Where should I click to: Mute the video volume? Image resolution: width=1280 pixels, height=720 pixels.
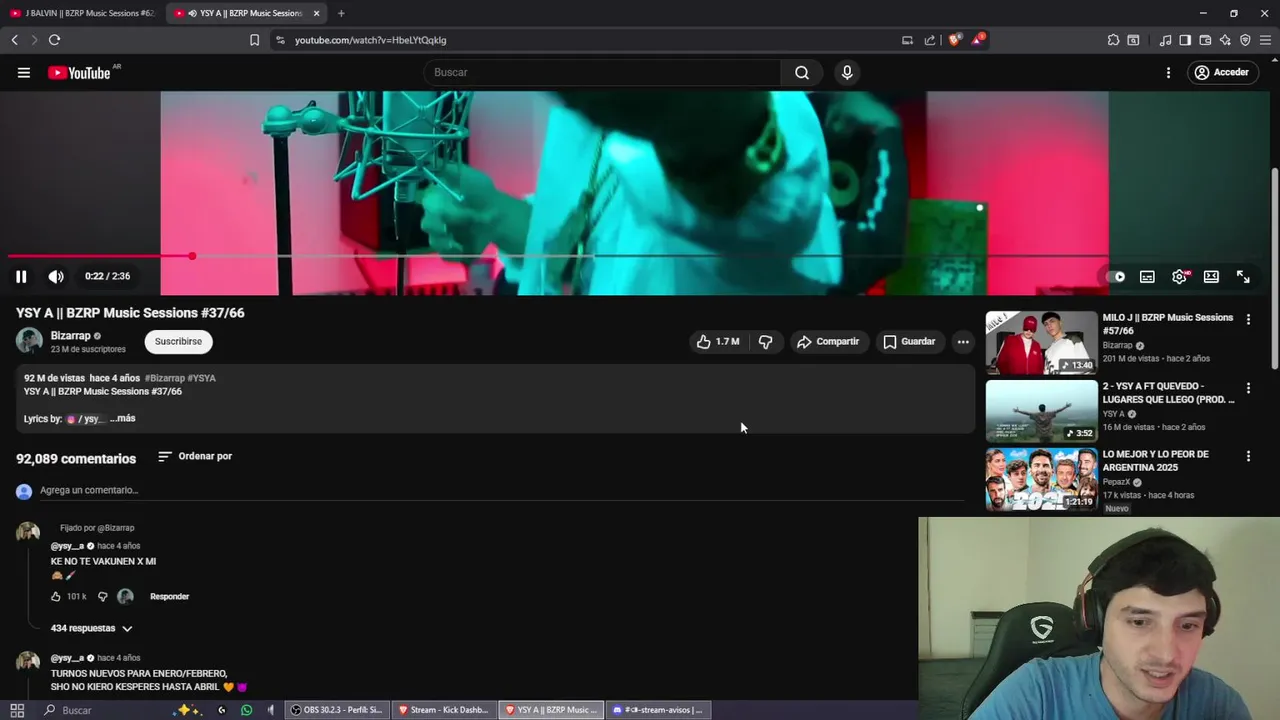tap(56, 277)
